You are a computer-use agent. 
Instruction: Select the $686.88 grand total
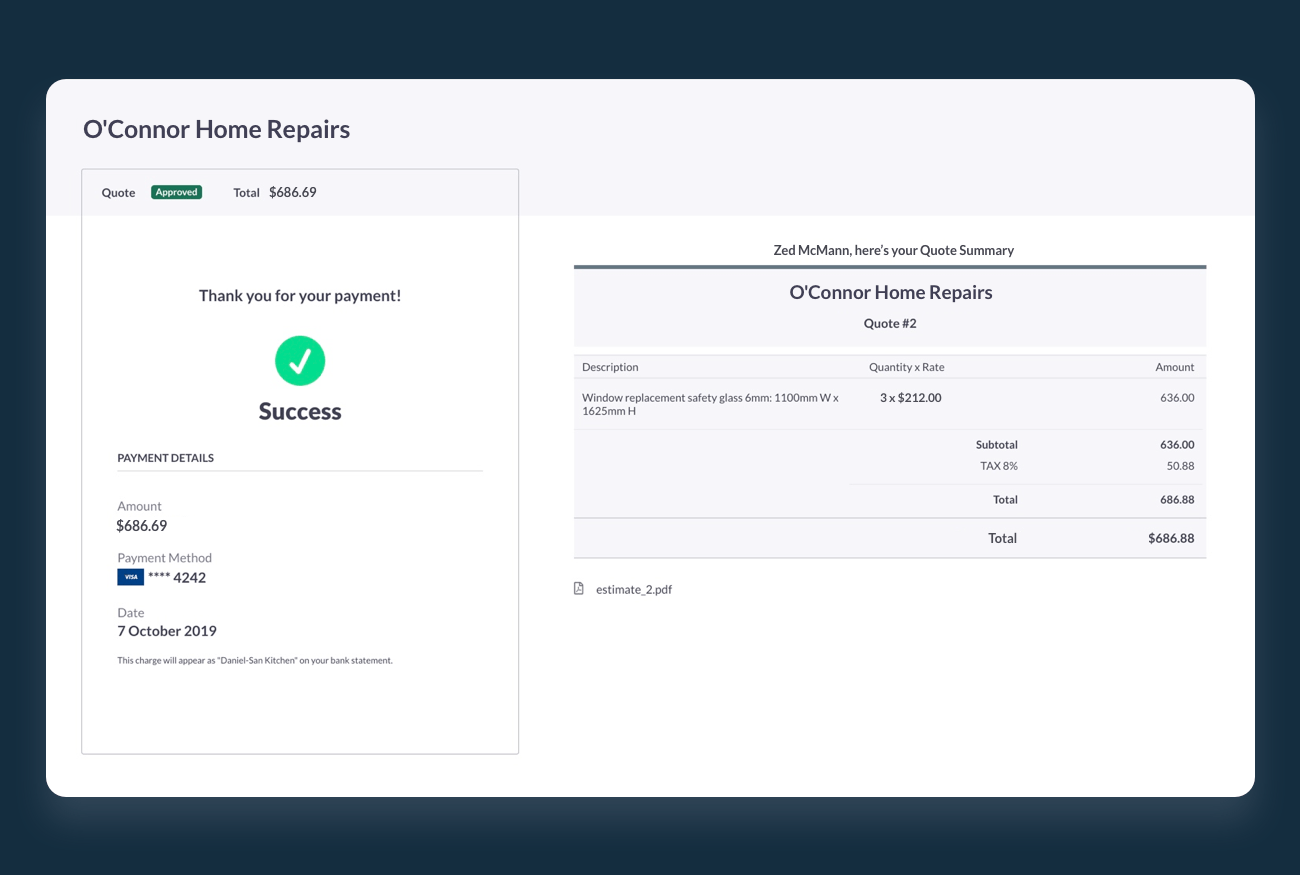click(1171, 538)
